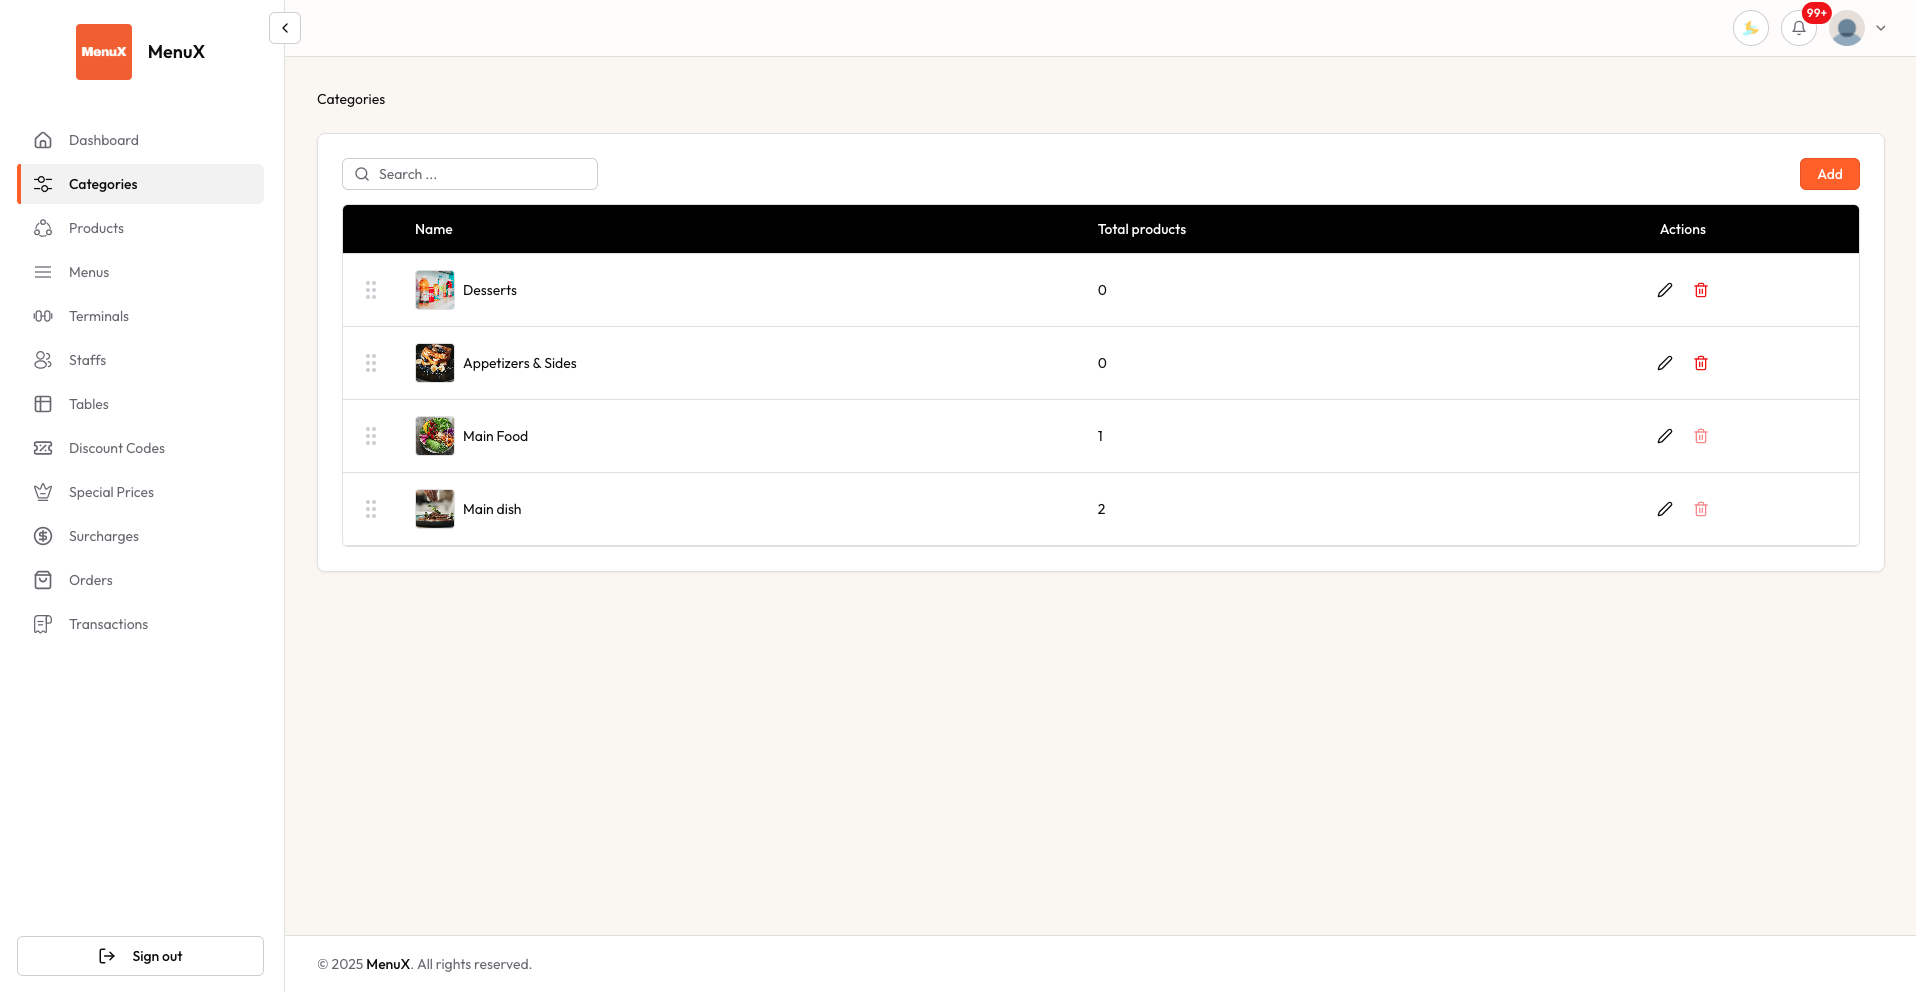Click the Desserts category name

[490, 290]
